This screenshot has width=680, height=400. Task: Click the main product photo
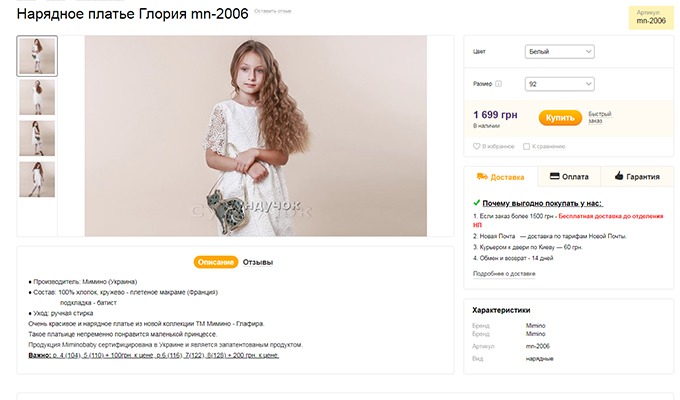click(256, 136)
